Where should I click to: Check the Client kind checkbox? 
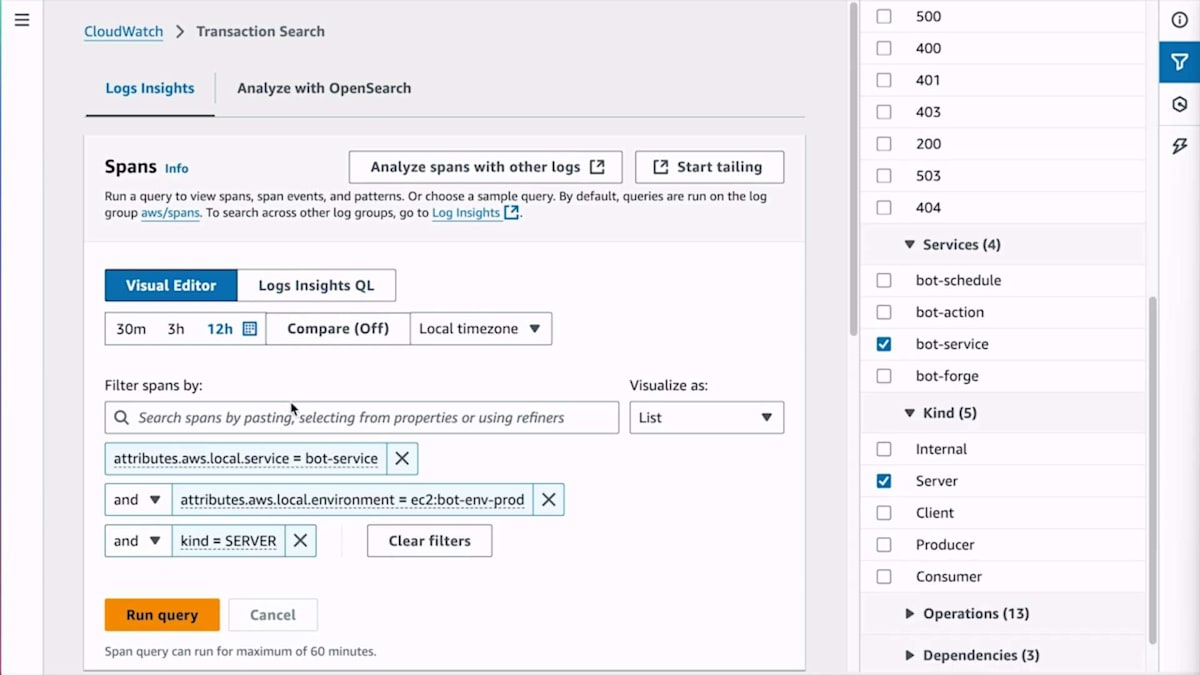coord(884,513)
